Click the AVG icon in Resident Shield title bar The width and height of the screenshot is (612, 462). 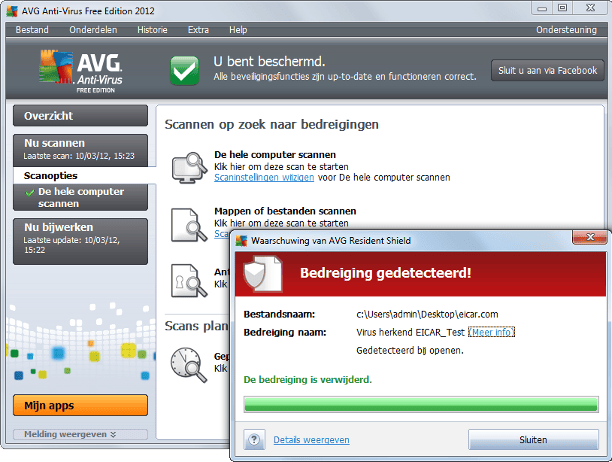(x=242, y=241)
